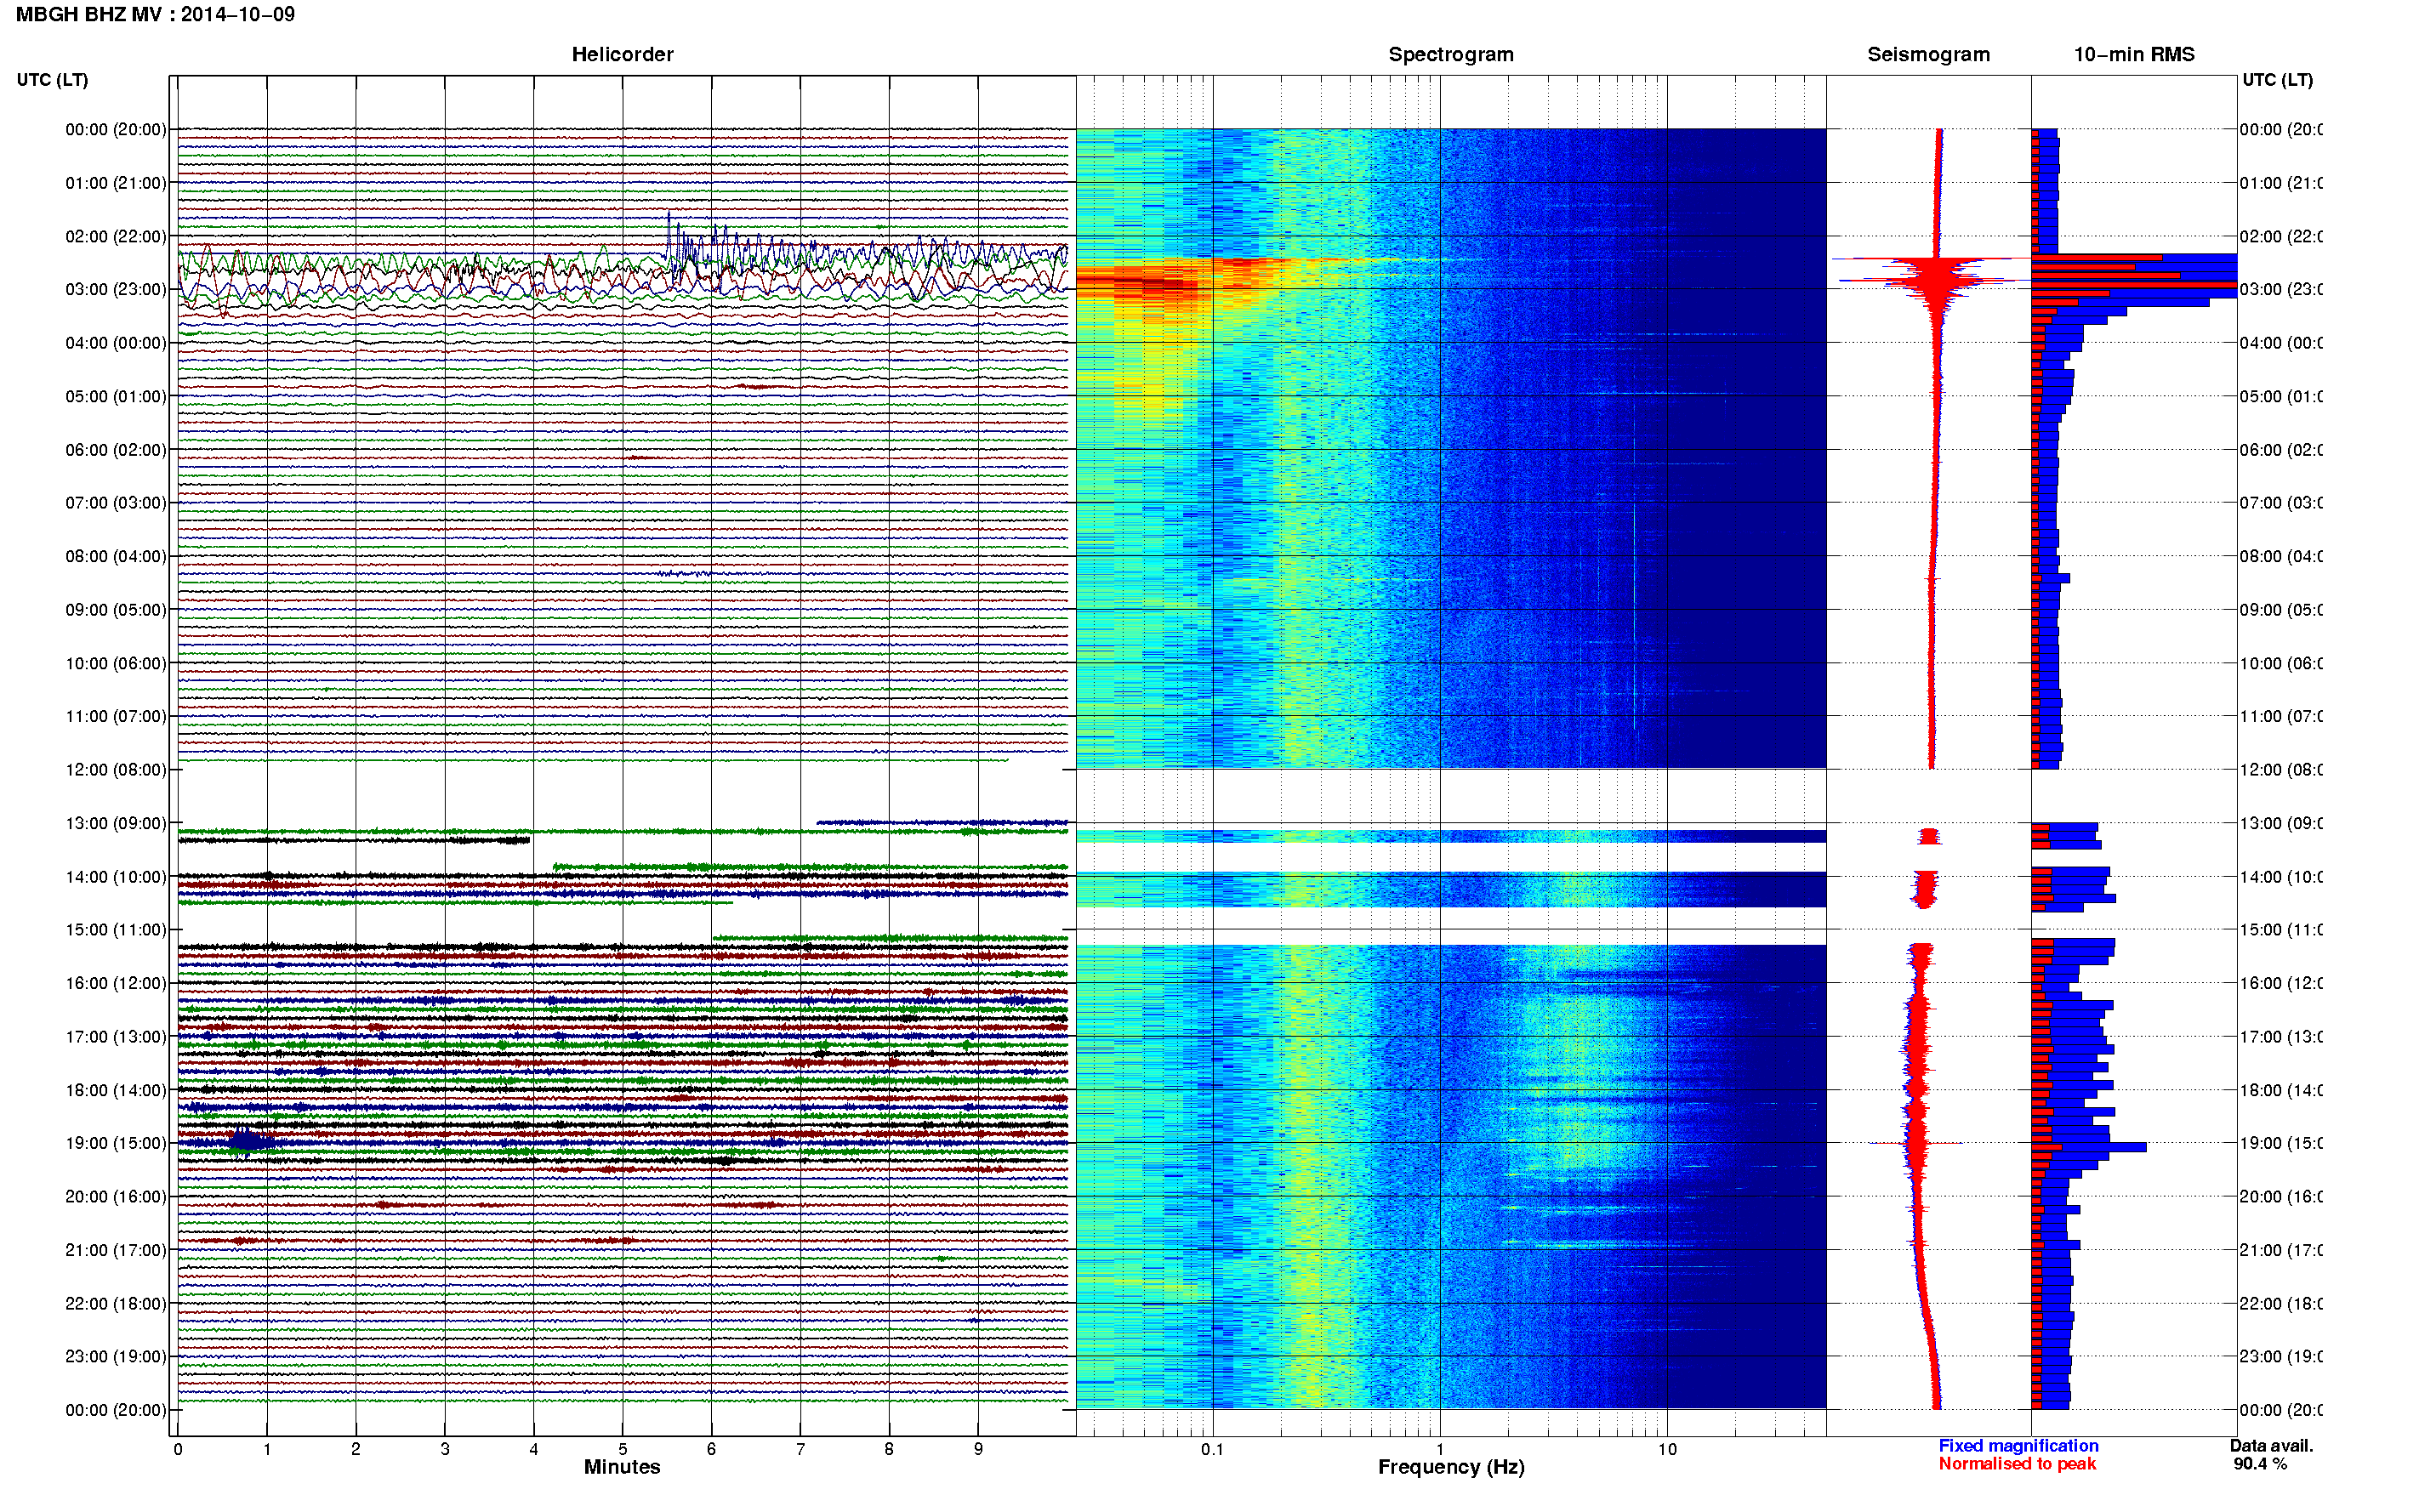Viewport: 2419px width, 1512px height.
Task: Click the 15:00 (11:00) helicorder time label
Action: (x=116, y=930)
